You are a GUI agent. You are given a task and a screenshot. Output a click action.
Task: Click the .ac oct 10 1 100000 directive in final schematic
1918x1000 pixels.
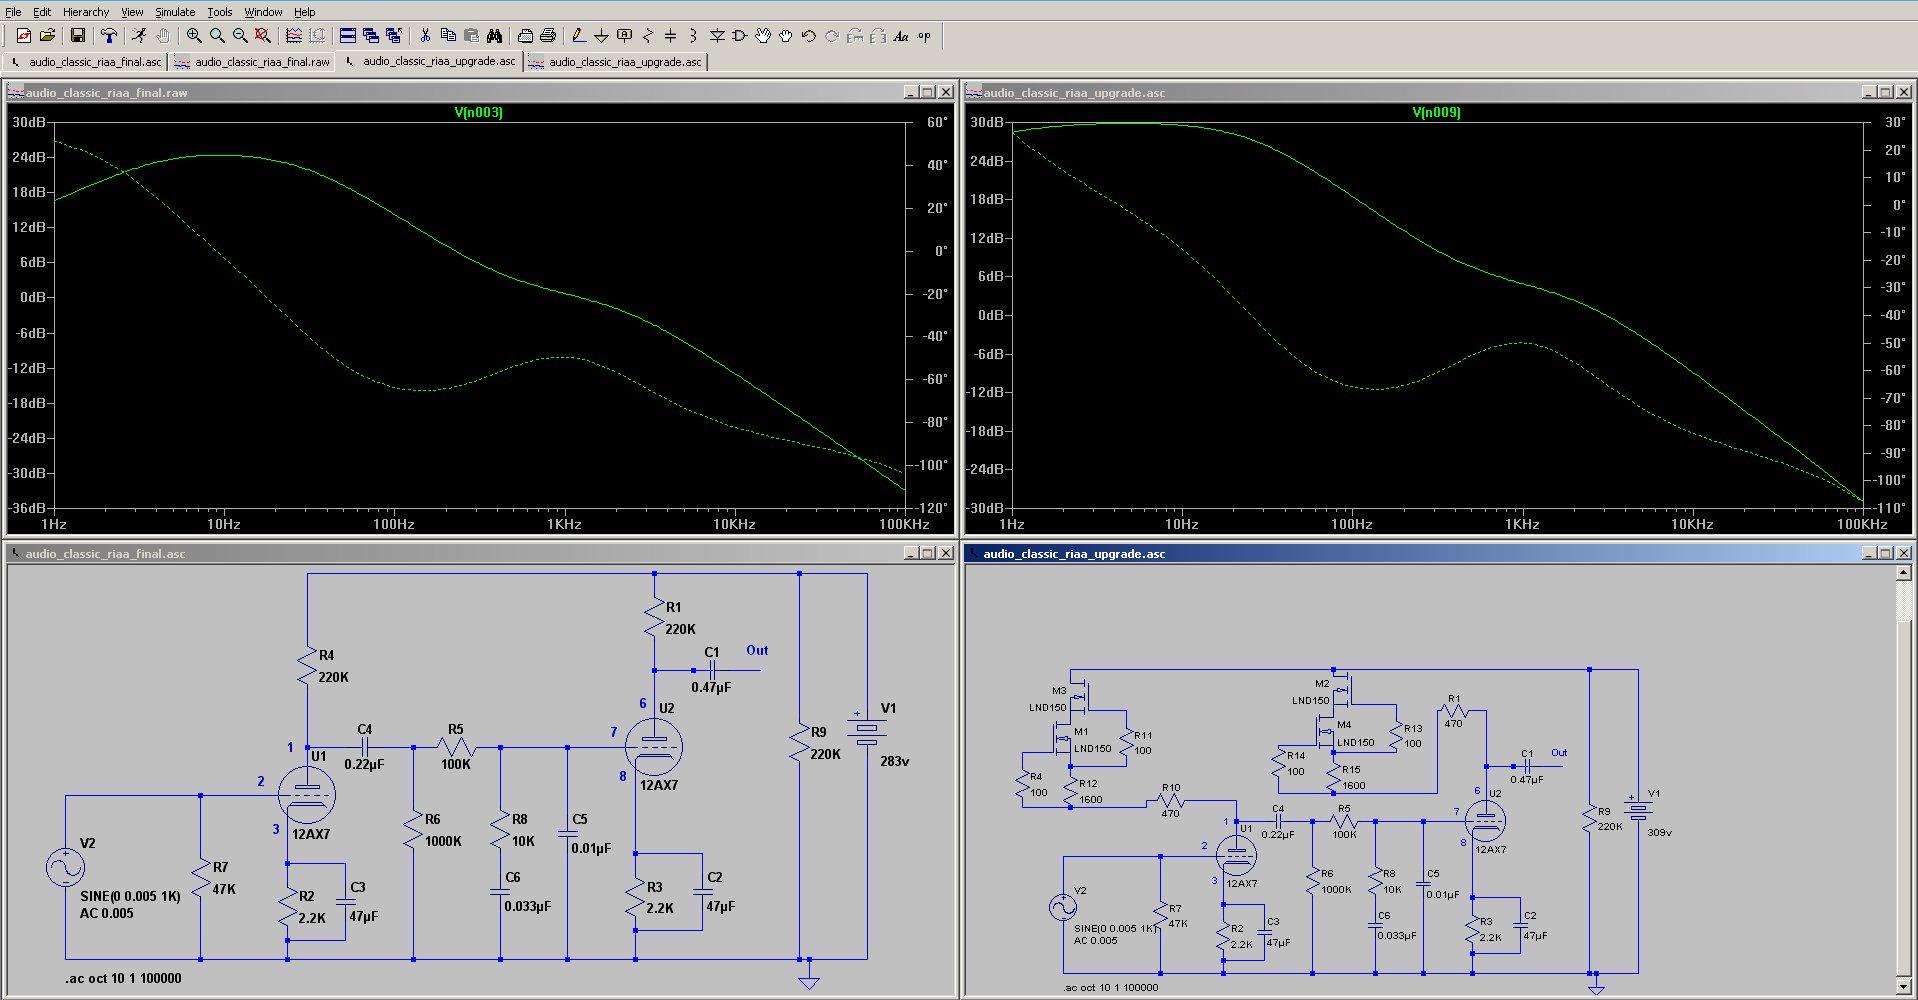(124, 978)
